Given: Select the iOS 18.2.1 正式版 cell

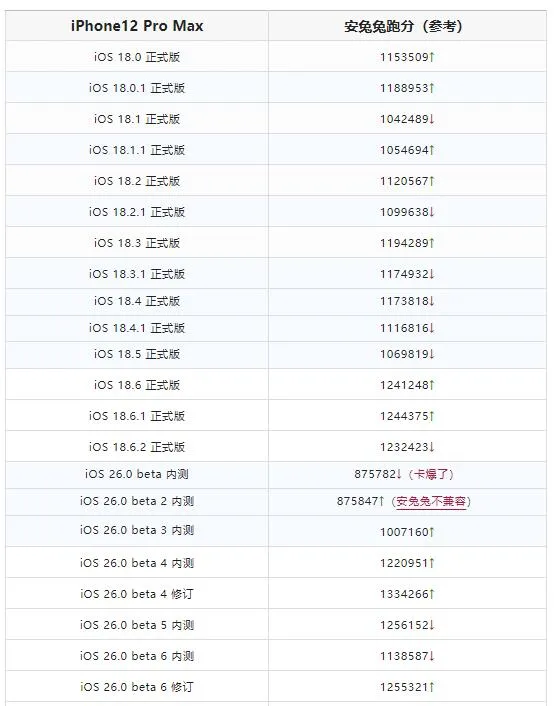Looking at the screenshot, I should 137,212.
